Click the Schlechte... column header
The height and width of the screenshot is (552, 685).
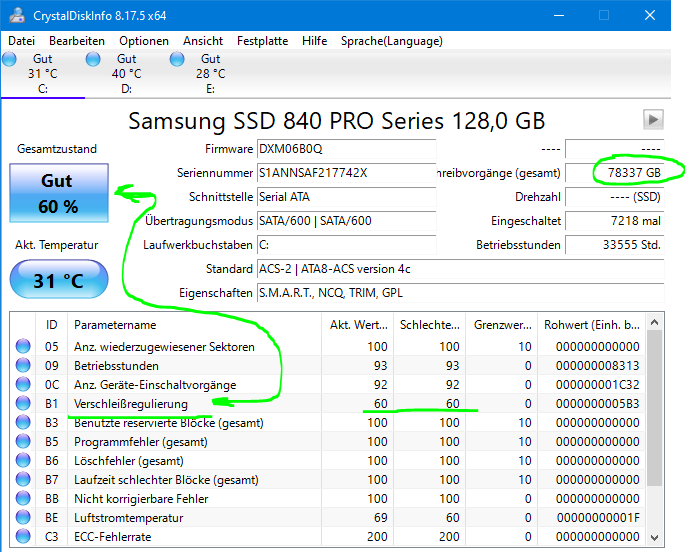coord(429,325)
